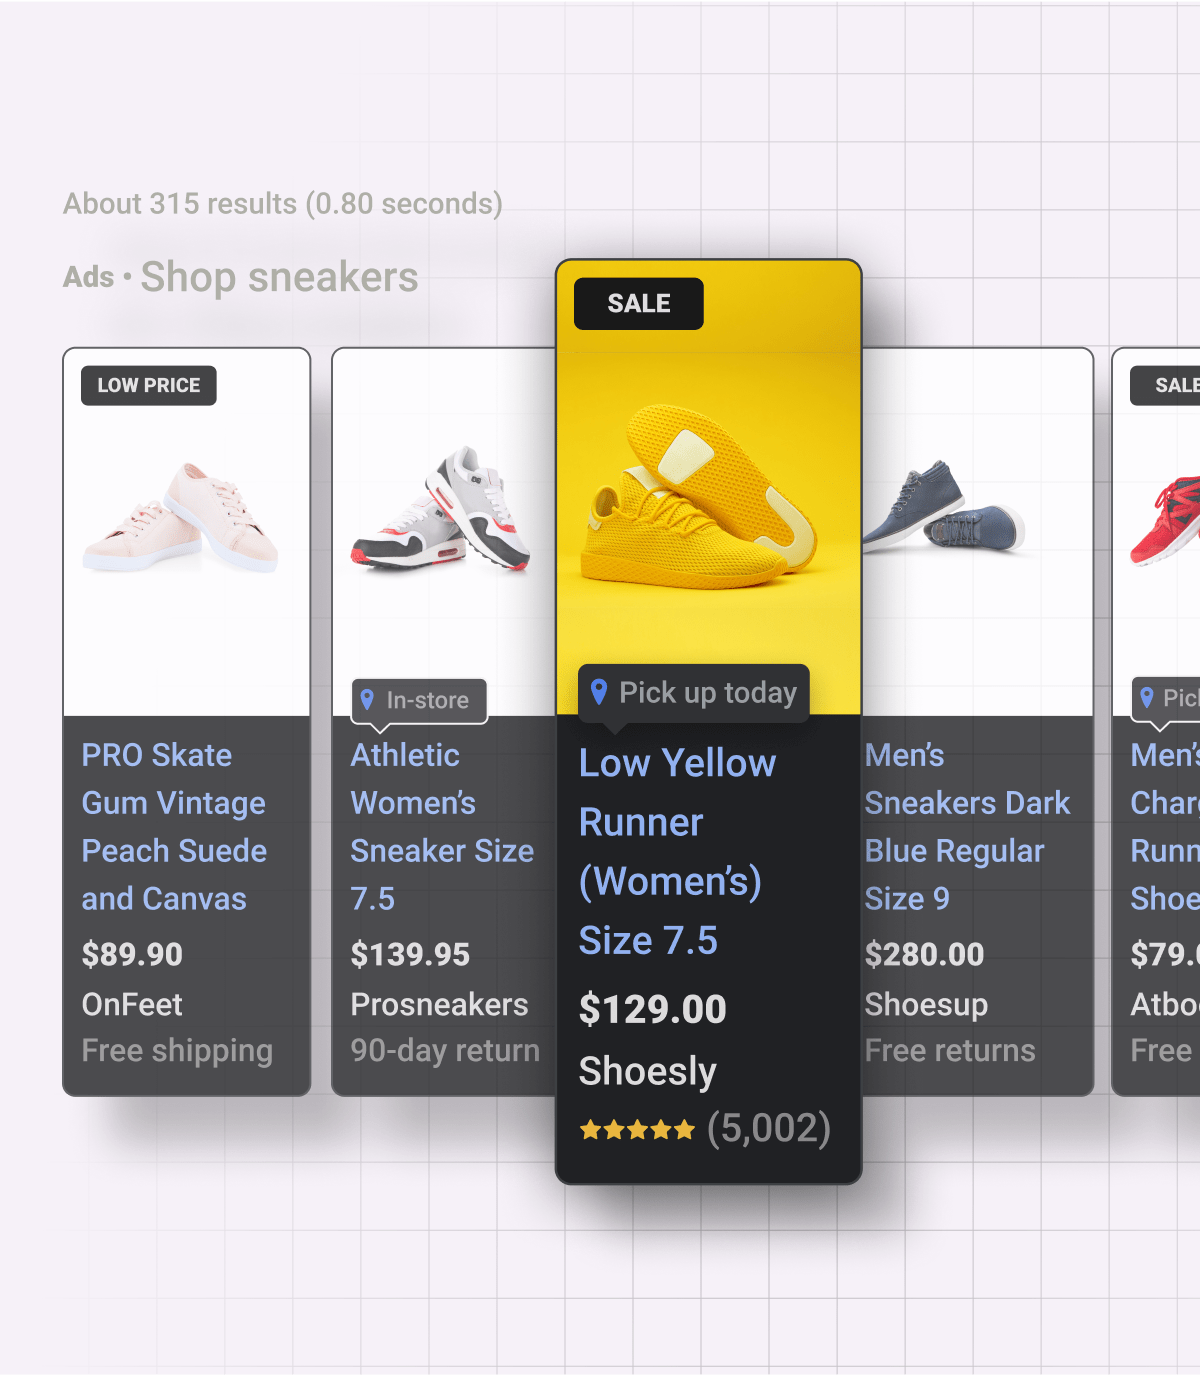Click the In-store location pin icon
Viewport: 1200px width, 1375px height.
367,700
